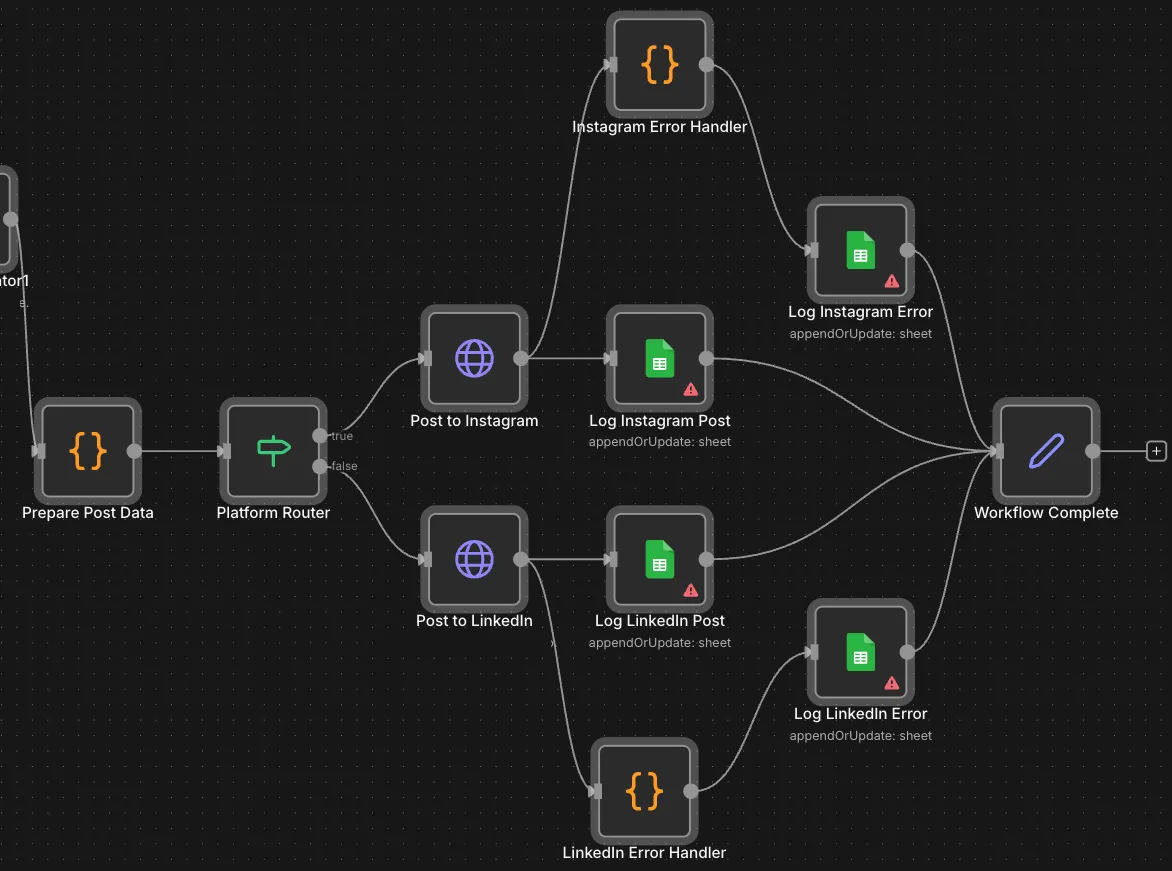Click output connector of Prepare Post Data

135,451
